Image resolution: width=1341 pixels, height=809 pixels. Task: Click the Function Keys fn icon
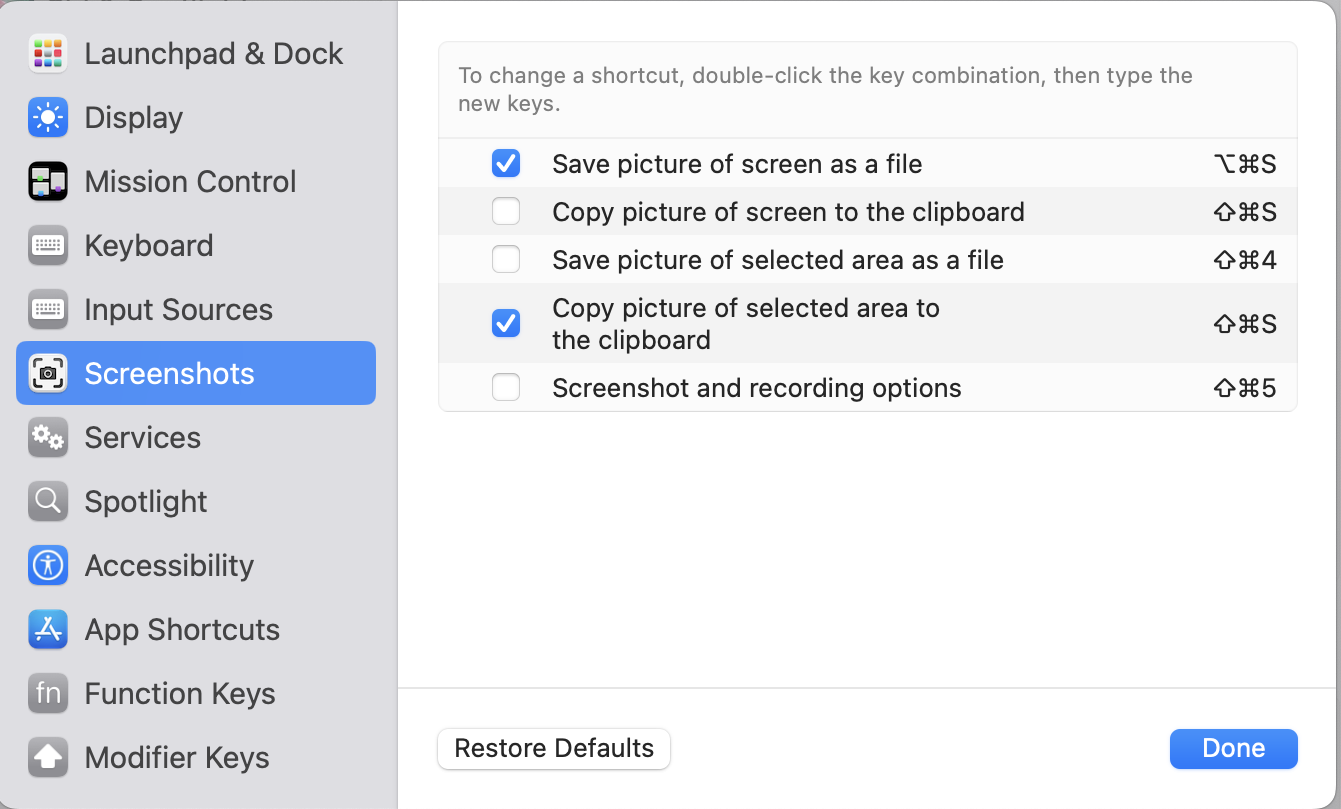[x=48, y=694]
